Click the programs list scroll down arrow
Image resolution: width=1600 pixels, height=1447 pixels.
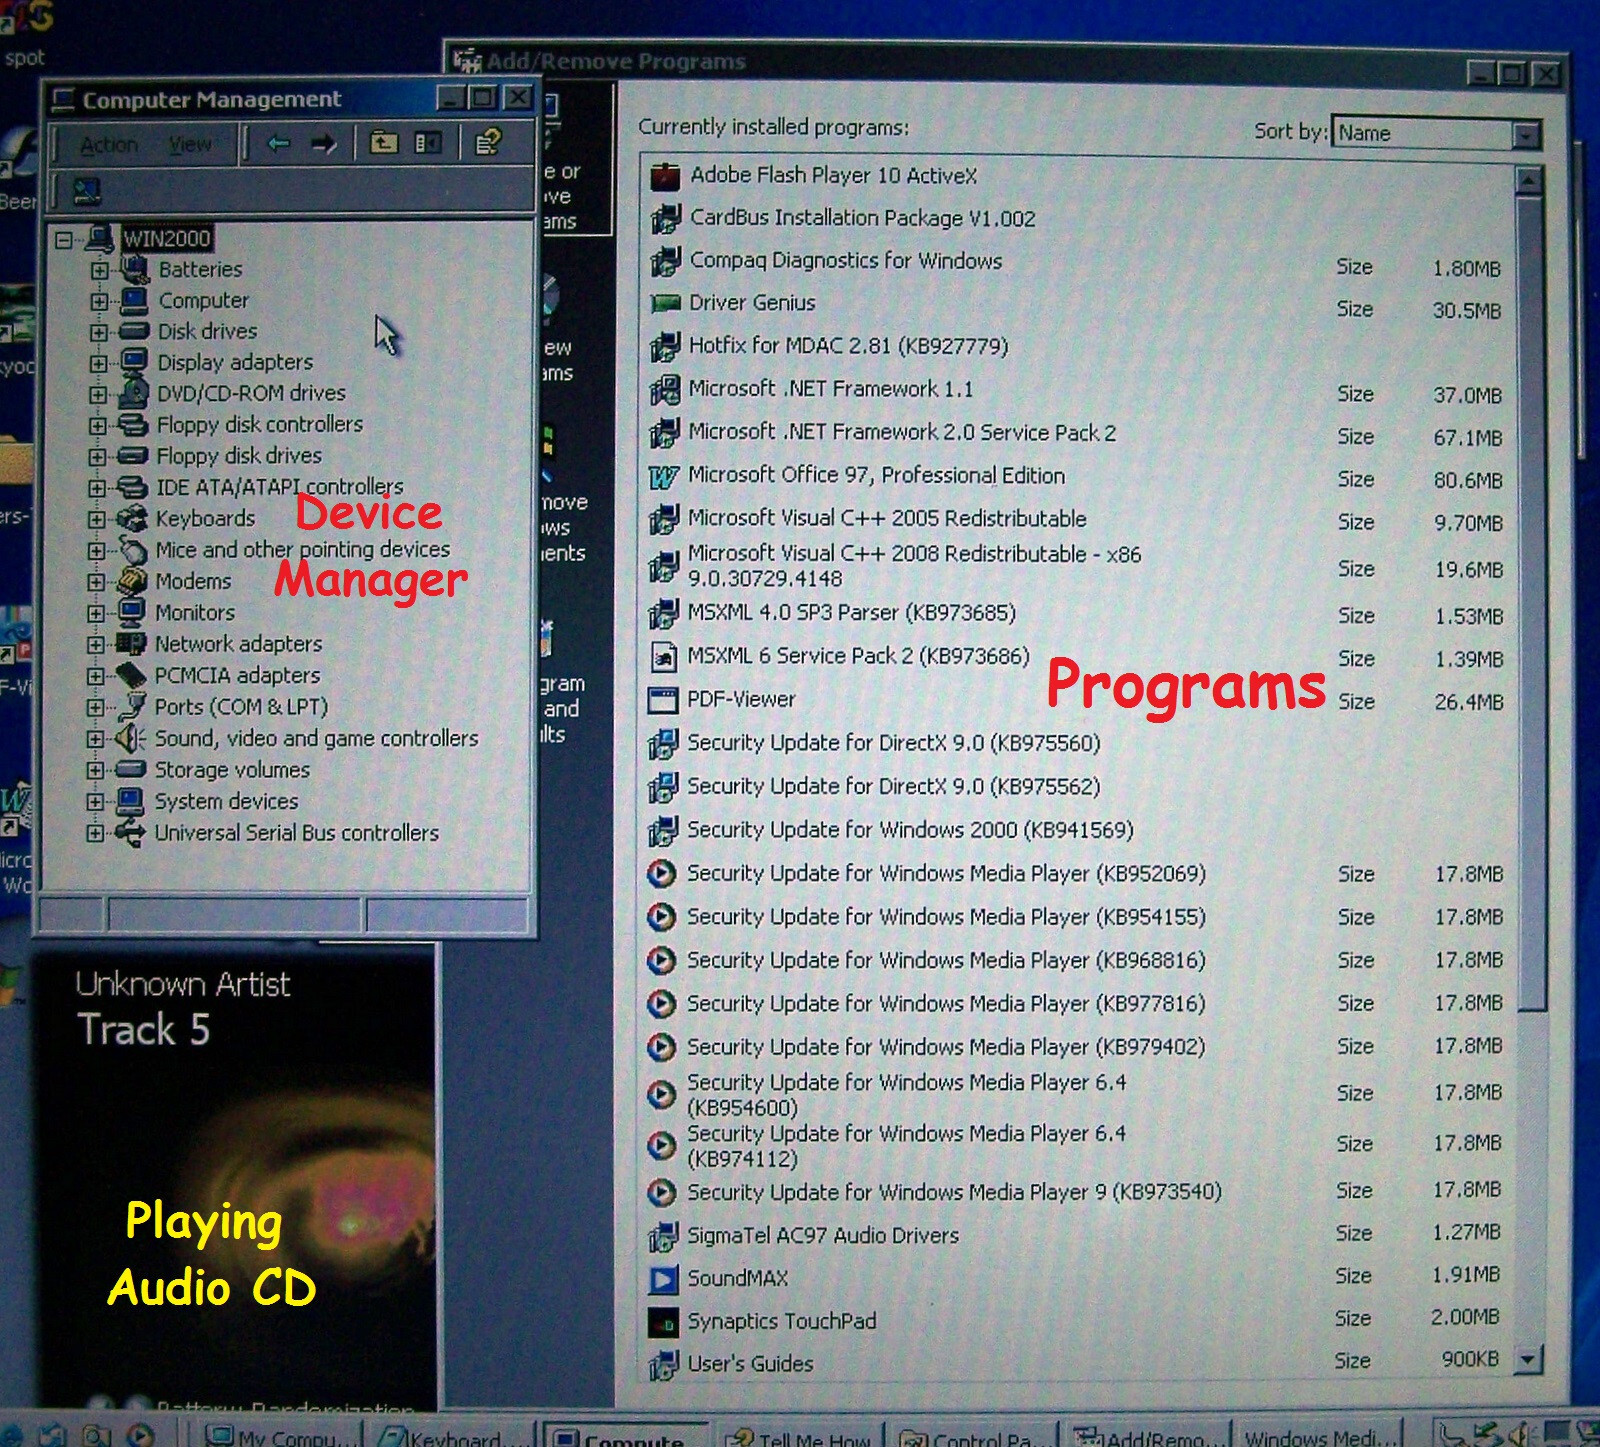point(1527,1358)
